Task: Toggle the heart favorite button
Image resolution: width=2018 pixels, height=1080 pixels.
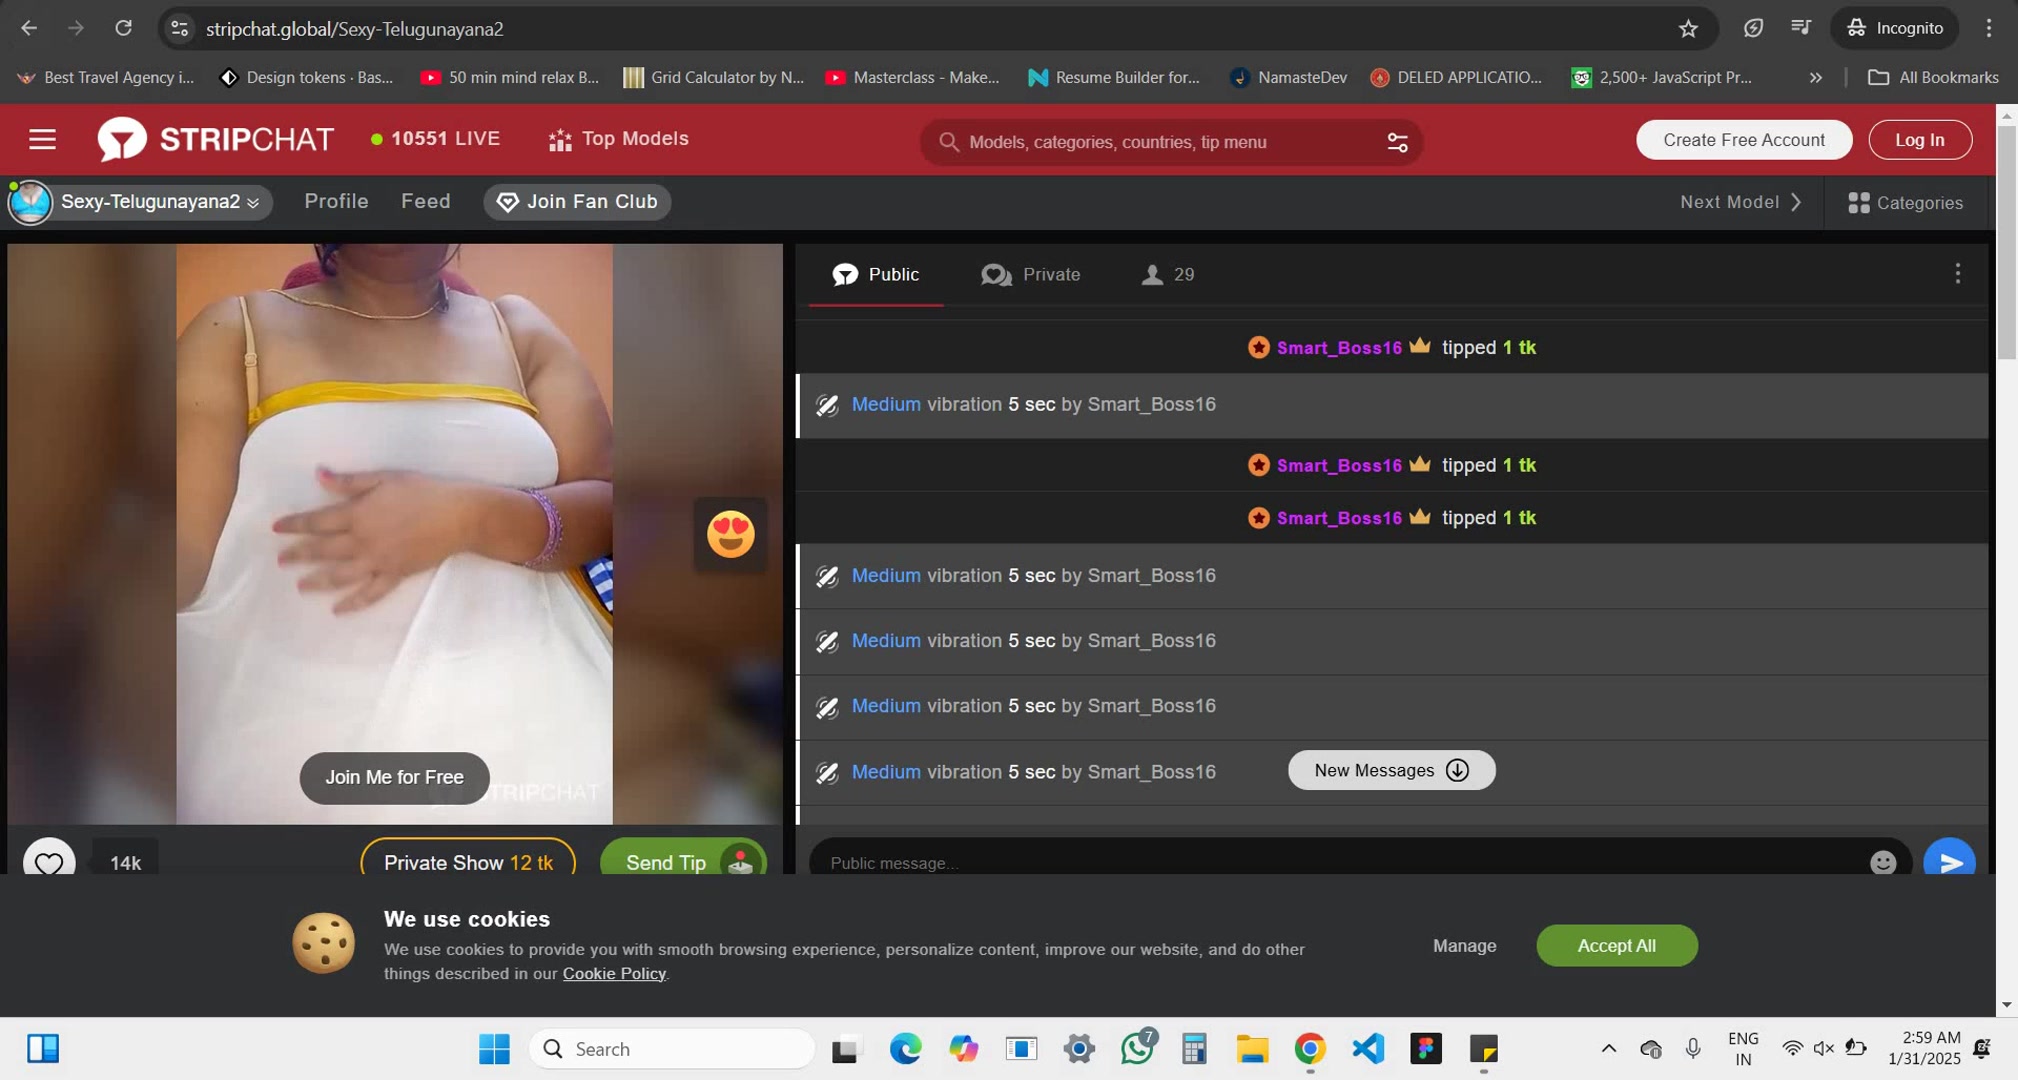Action: point(49,862)
